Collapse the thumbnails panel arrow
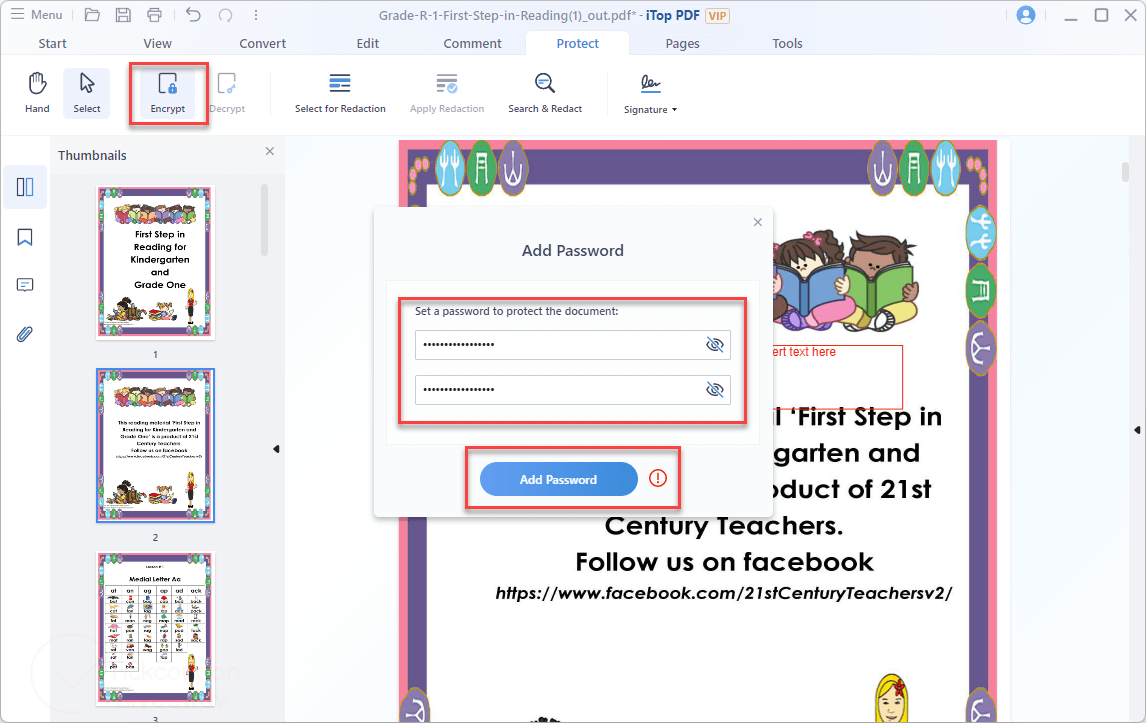1146x723 pixels. coord(276,449)
